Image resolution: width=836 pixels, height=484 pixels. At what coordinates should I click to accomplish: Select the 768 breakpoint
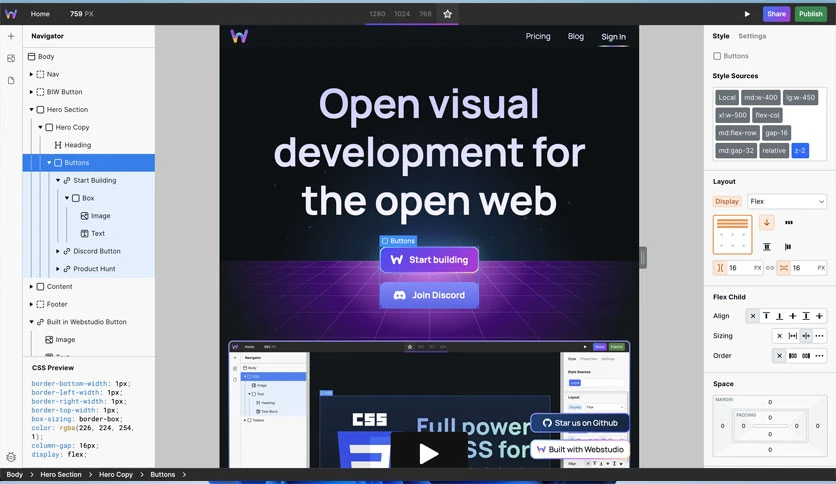(425, 14)
